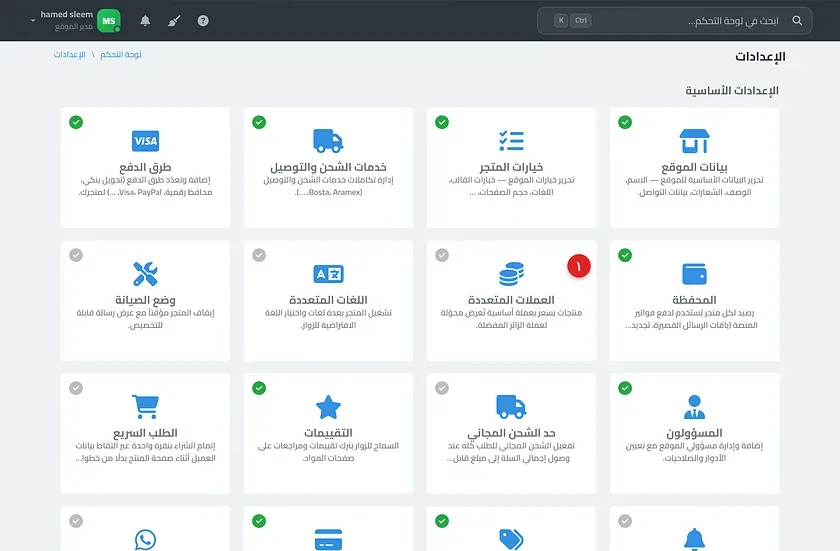
Task: Click the hamed sleem user name
Action: pyautogui.click(x=66, y=14)
